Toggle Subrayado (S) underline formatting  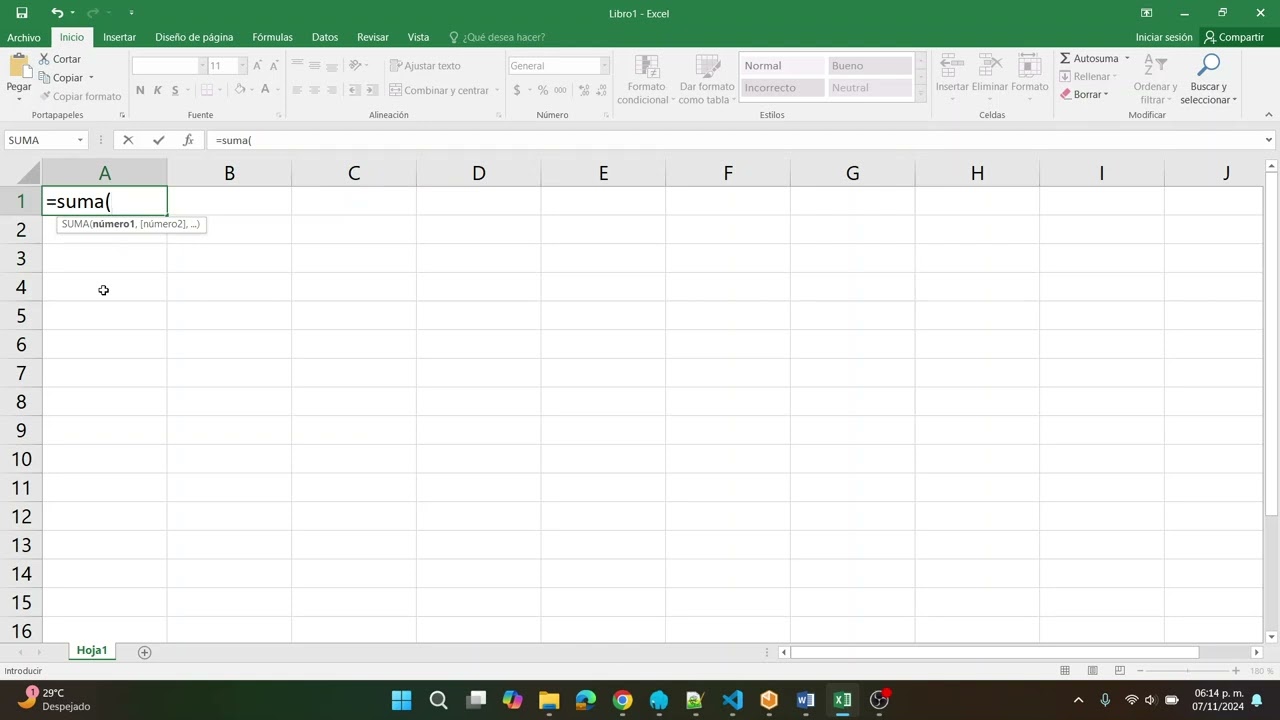point(175,90)
